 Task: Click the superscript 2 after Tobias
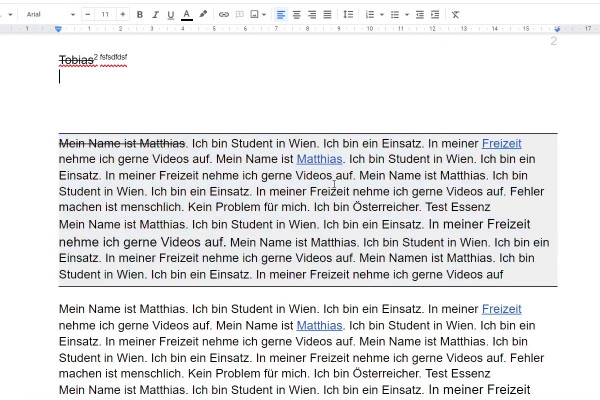click(x=96, y=57)
